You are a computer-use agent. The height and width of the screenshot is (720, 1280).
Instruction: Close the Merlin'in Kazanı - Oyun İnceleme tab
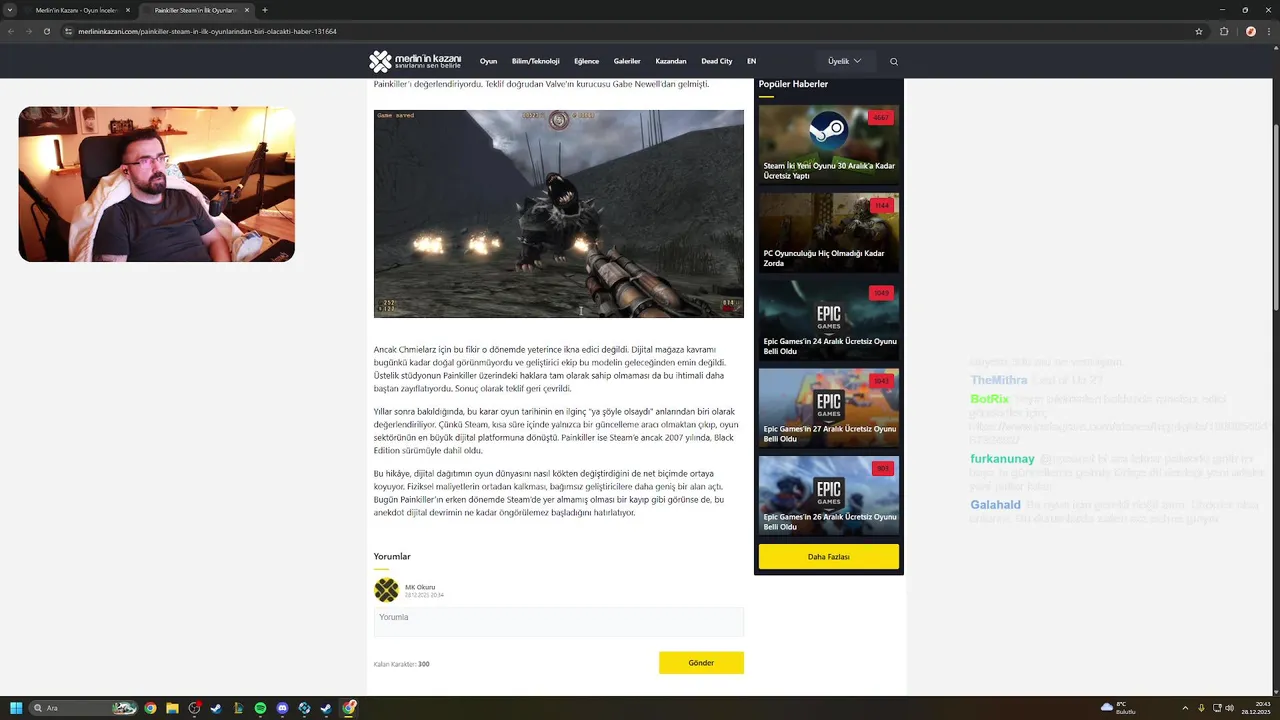[x=127, y=10]
